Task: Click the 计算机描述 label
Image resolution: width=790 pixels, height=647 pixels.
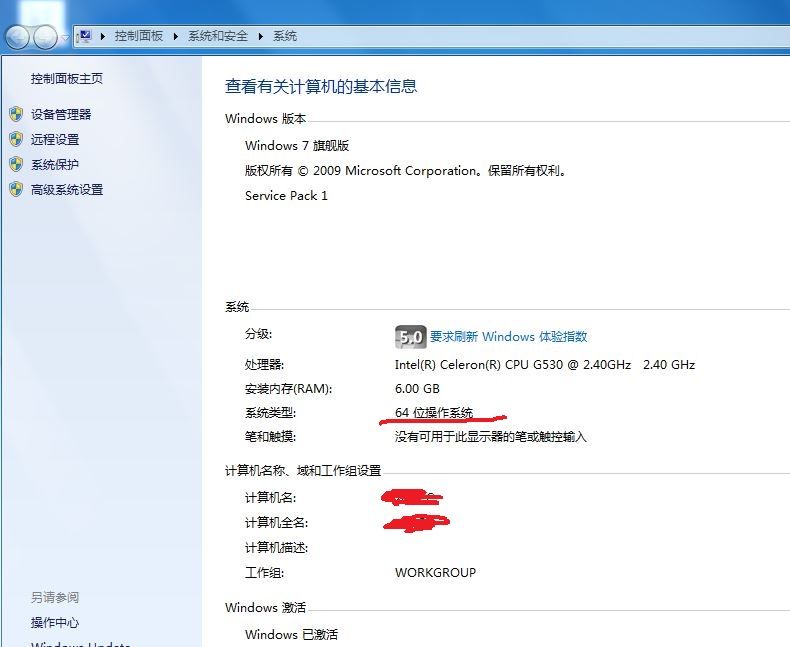Action: (x=276, y=548)
